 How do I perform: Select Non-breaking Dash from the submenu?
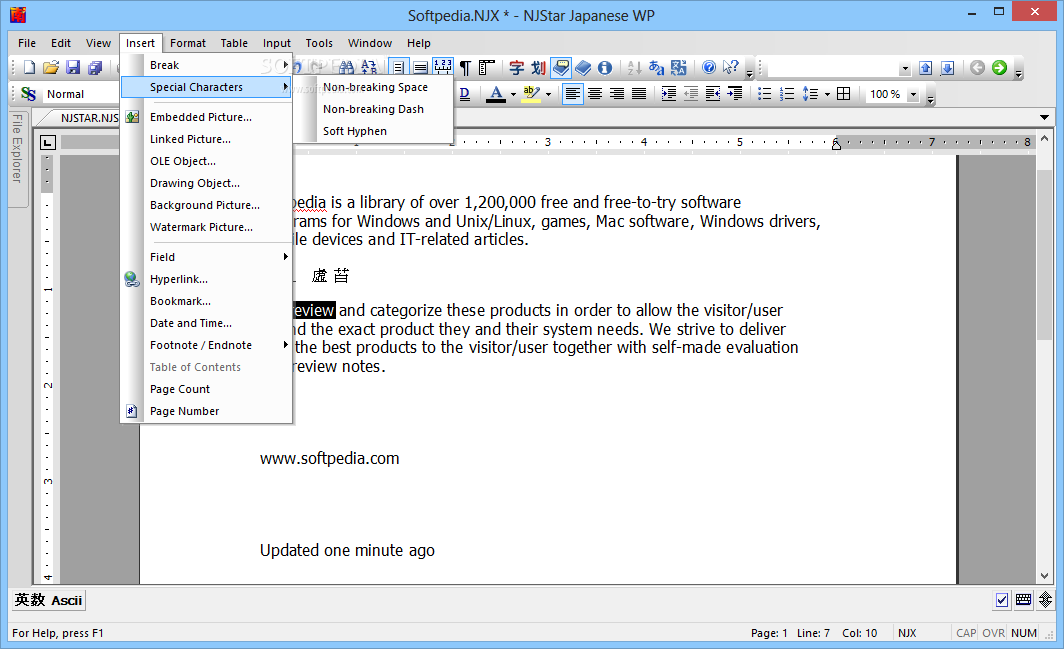[375, 109]
